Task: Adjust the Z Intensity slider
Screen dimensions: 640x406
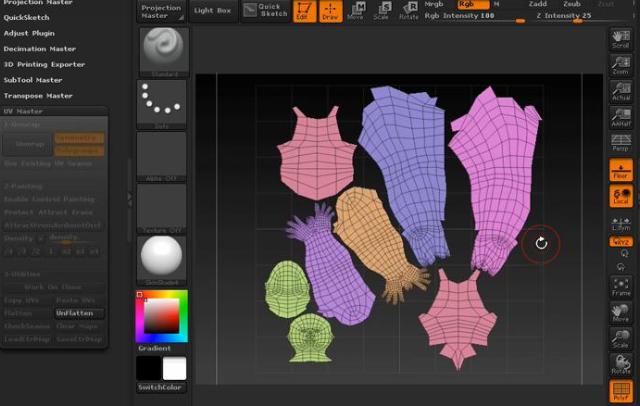Action: tap(584, 16)
